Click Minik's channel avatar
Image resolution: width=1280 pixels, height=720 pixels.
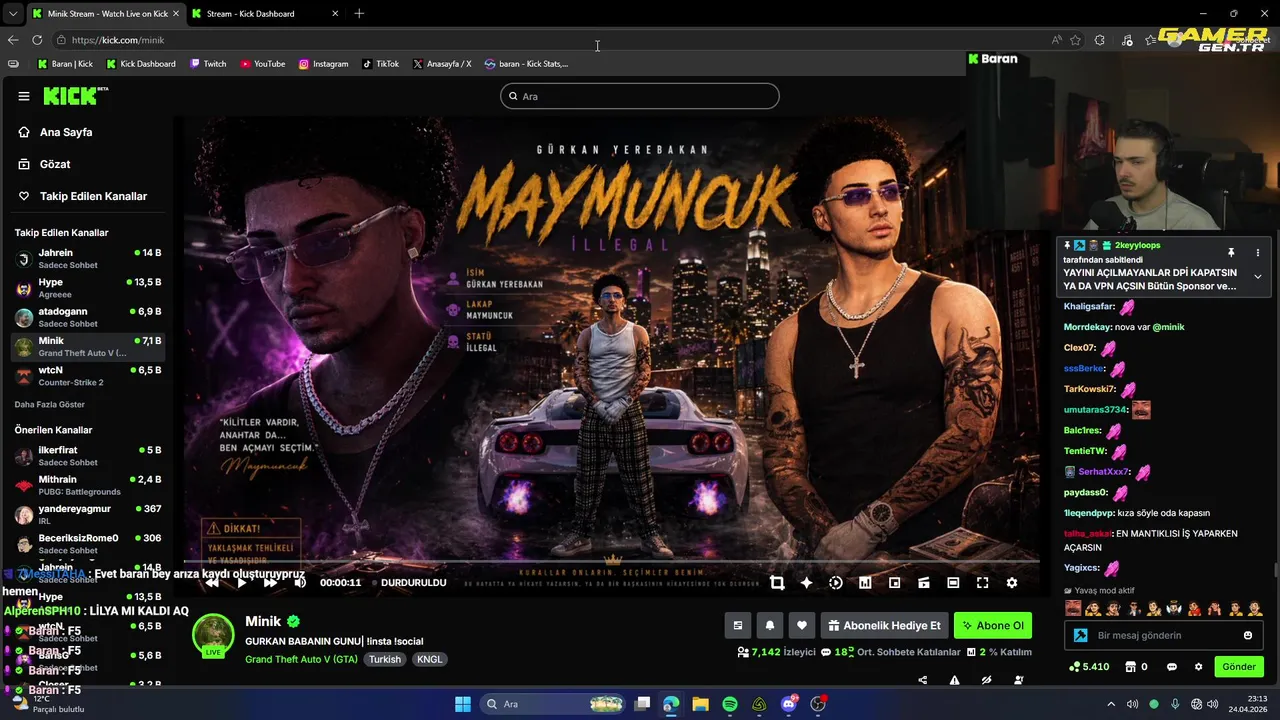(213, 636)
